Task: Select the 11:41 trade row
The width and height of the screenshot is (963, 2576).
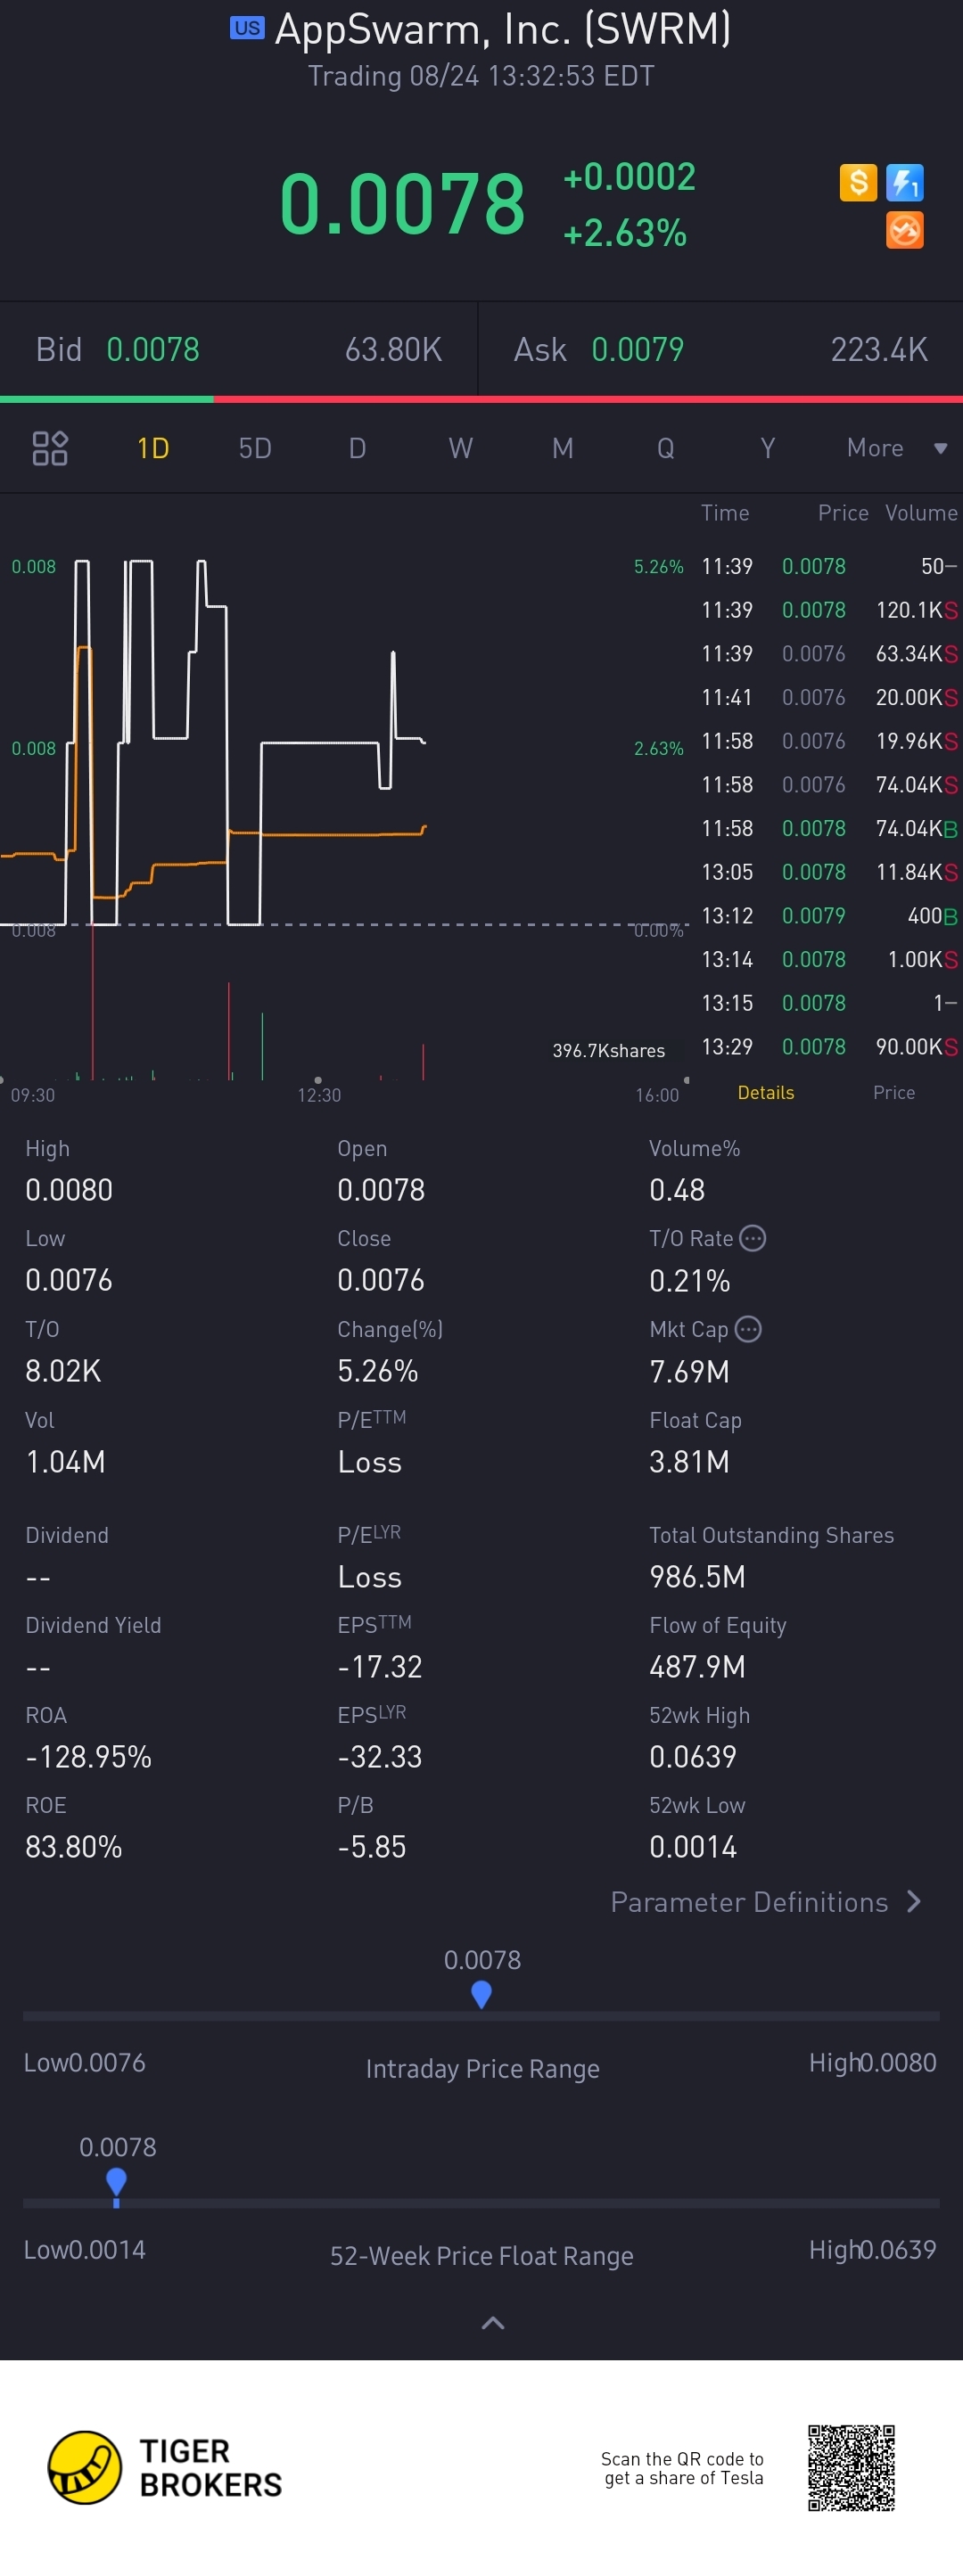Action: (829, 697)
